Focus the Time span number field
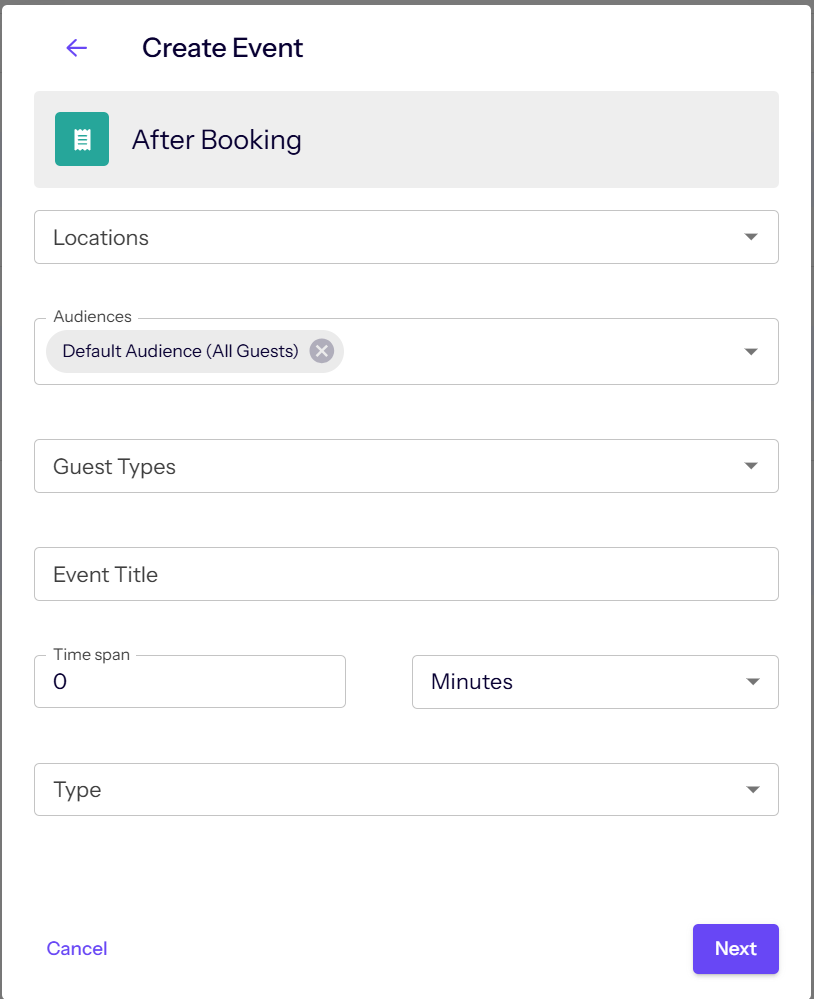The height and width of the screenshot is (999, 814). (x=190, y=681)
